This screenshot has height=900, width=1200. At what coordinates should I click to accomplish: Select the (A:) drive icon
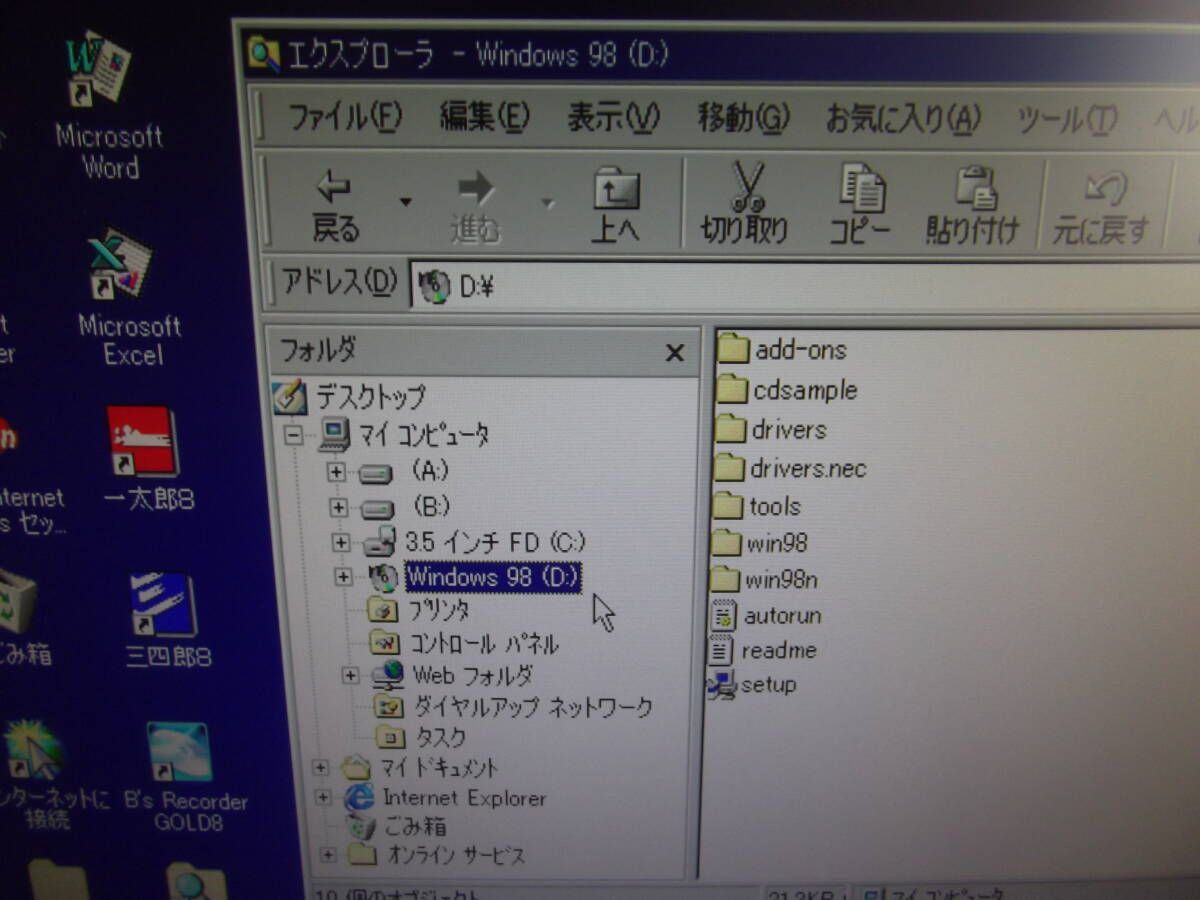click(377, 472)
